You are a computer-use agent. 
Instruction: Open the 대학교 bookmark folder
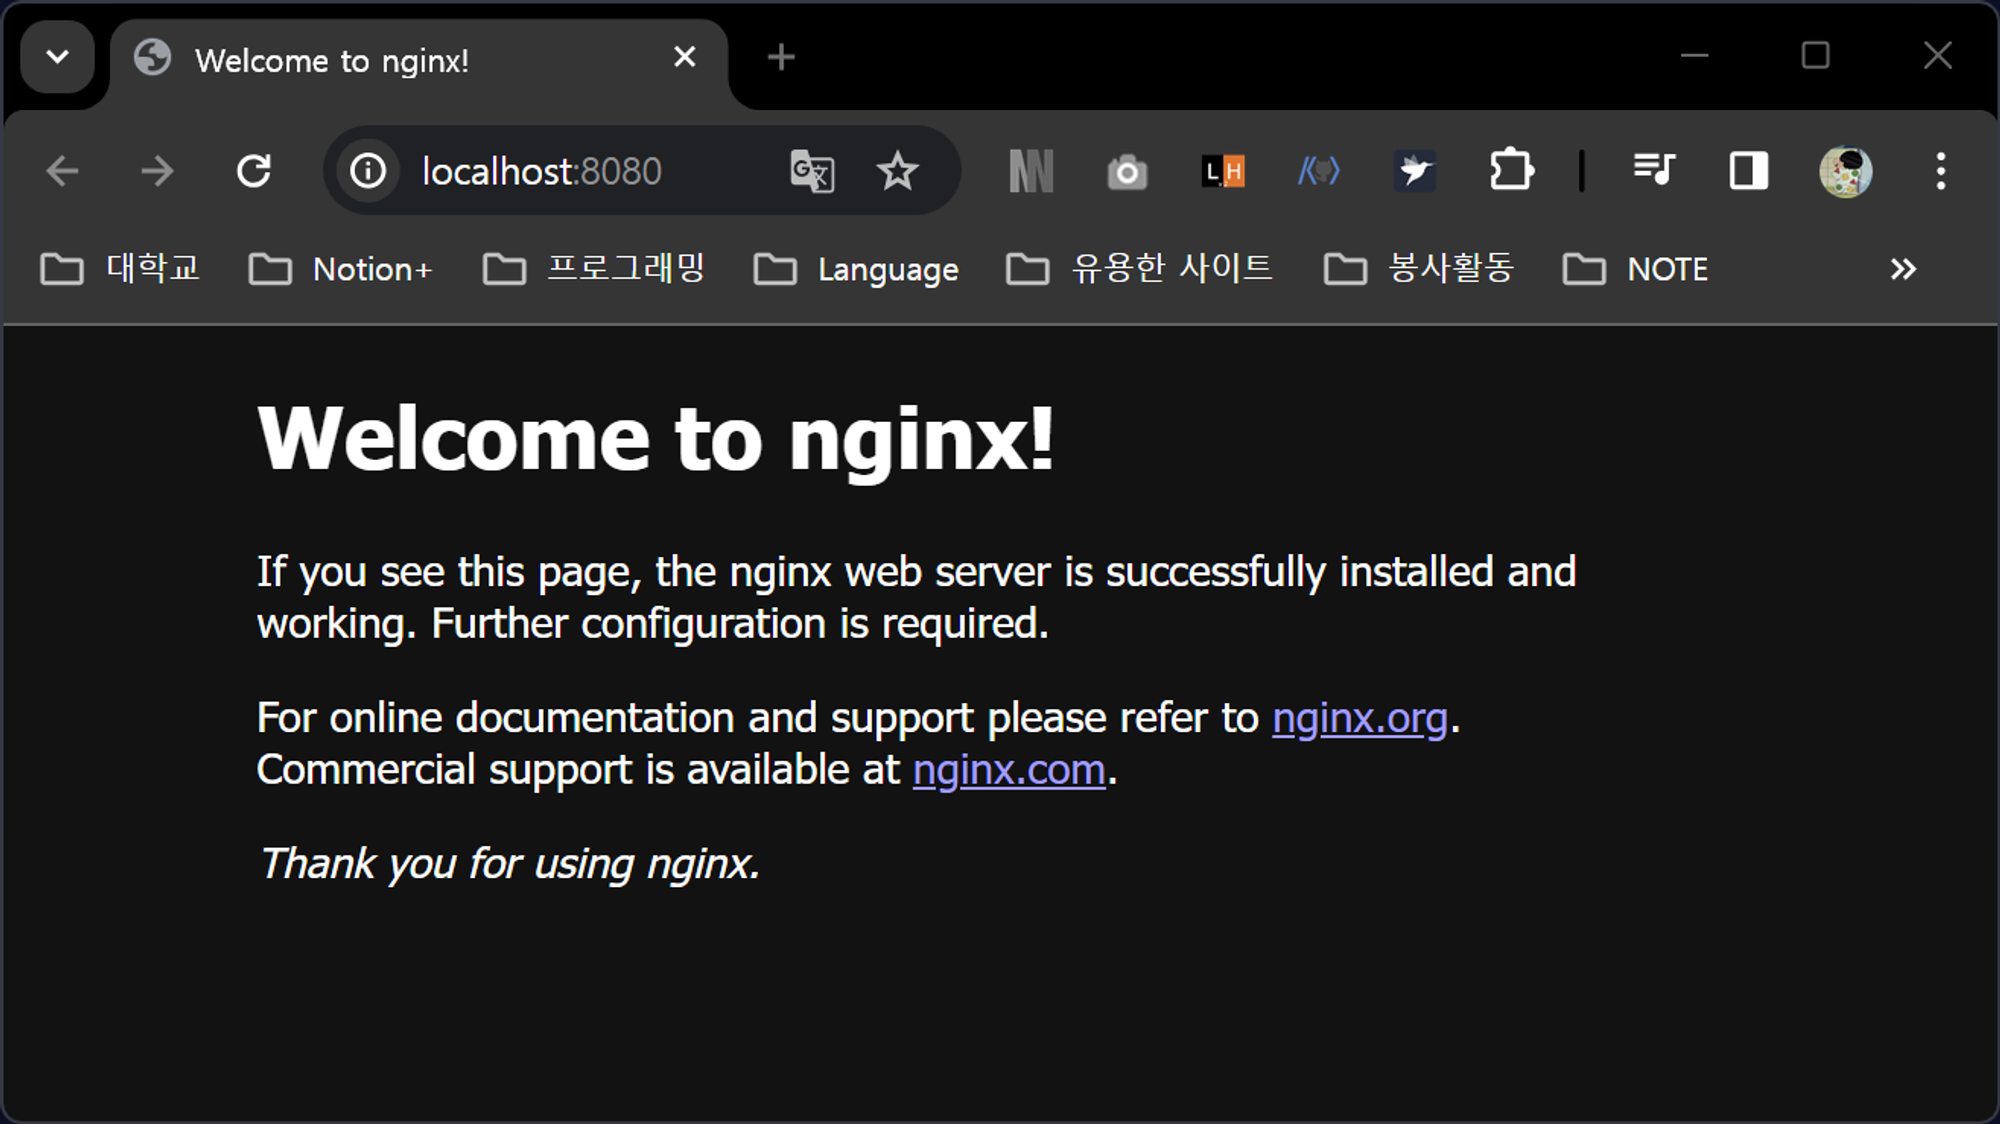point(120,269)
